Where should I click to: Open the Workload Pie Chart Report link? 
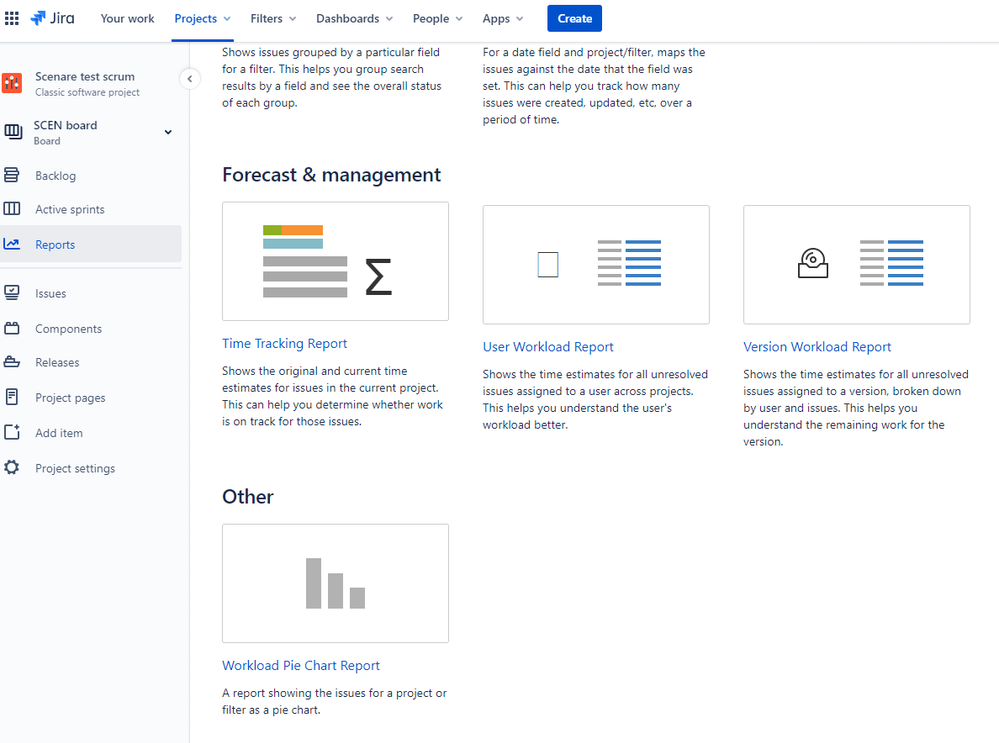tap(301, 665)
